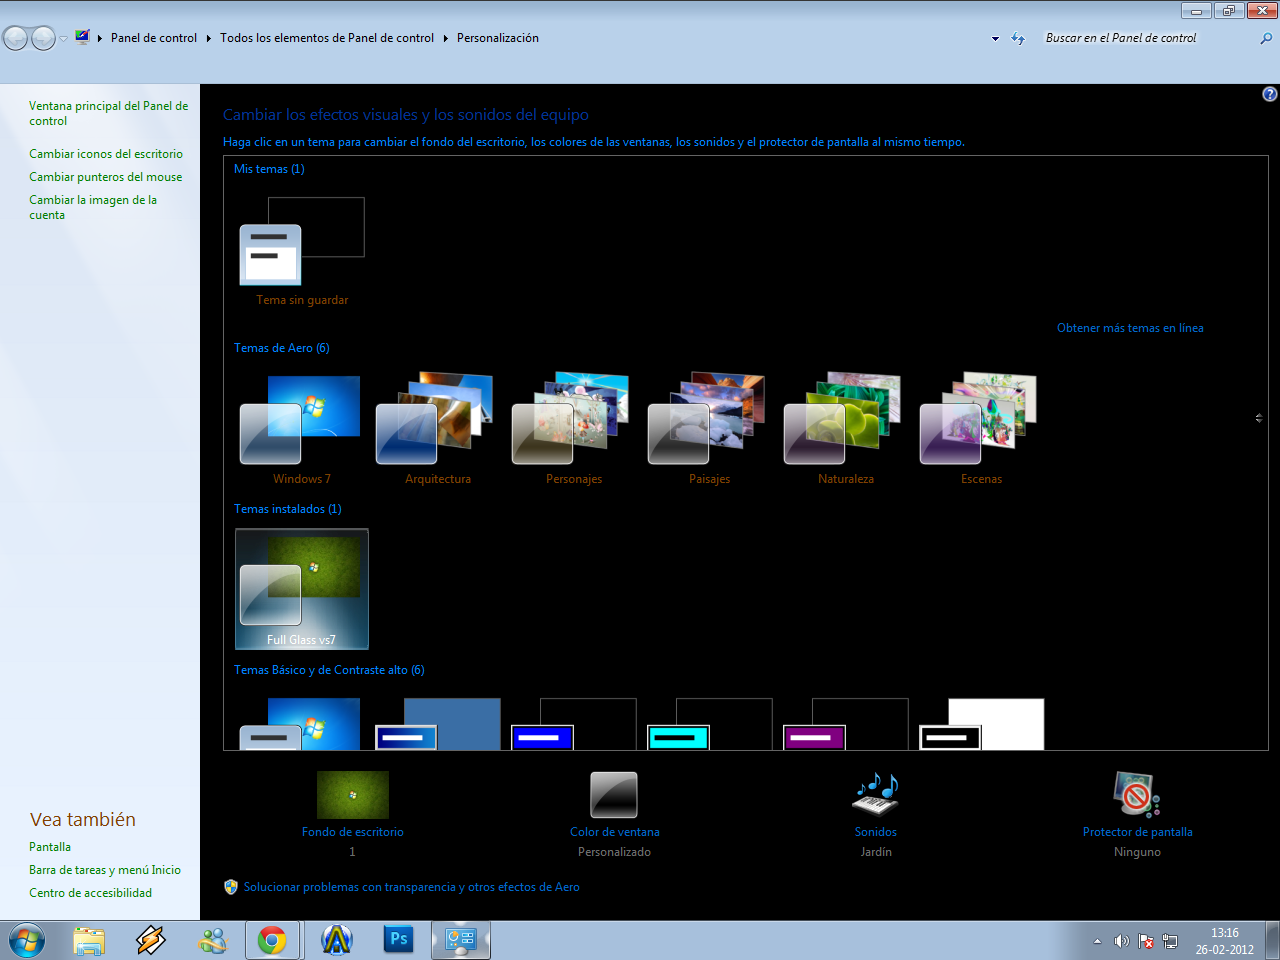The height and width of the screenshot is (960, 1280).
Task: Expand the arrow after Todos los elementos
Action: click(x=446, y=38)
